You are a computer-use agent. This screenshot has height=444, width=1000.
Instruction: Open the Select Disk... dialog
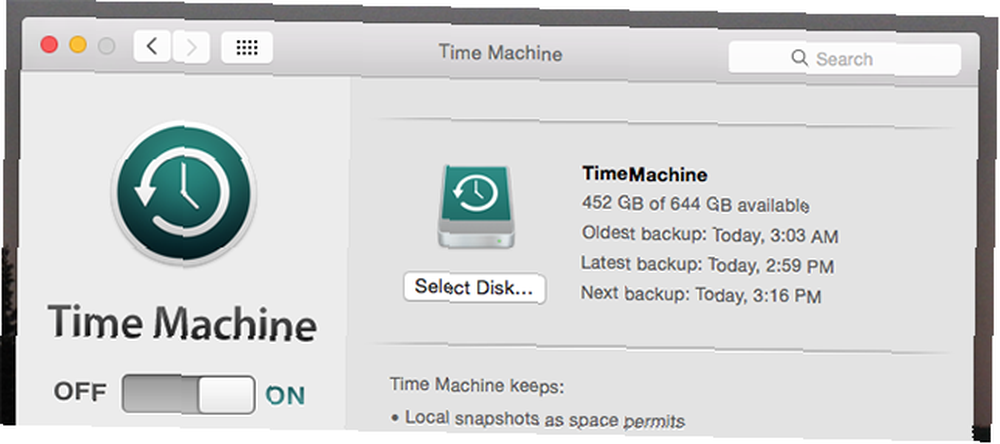pyautogui.click(x=474, y=288)
